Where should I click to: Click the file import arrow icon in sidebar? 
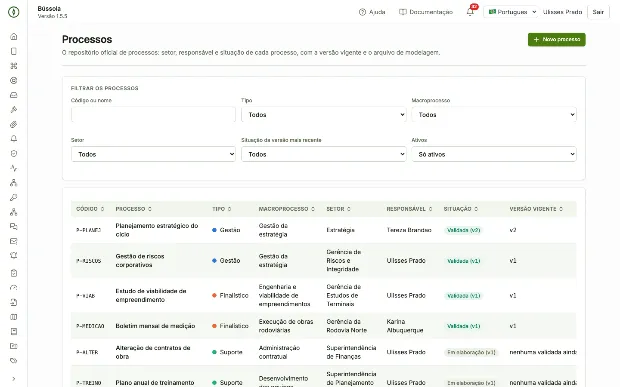(14, 302)
